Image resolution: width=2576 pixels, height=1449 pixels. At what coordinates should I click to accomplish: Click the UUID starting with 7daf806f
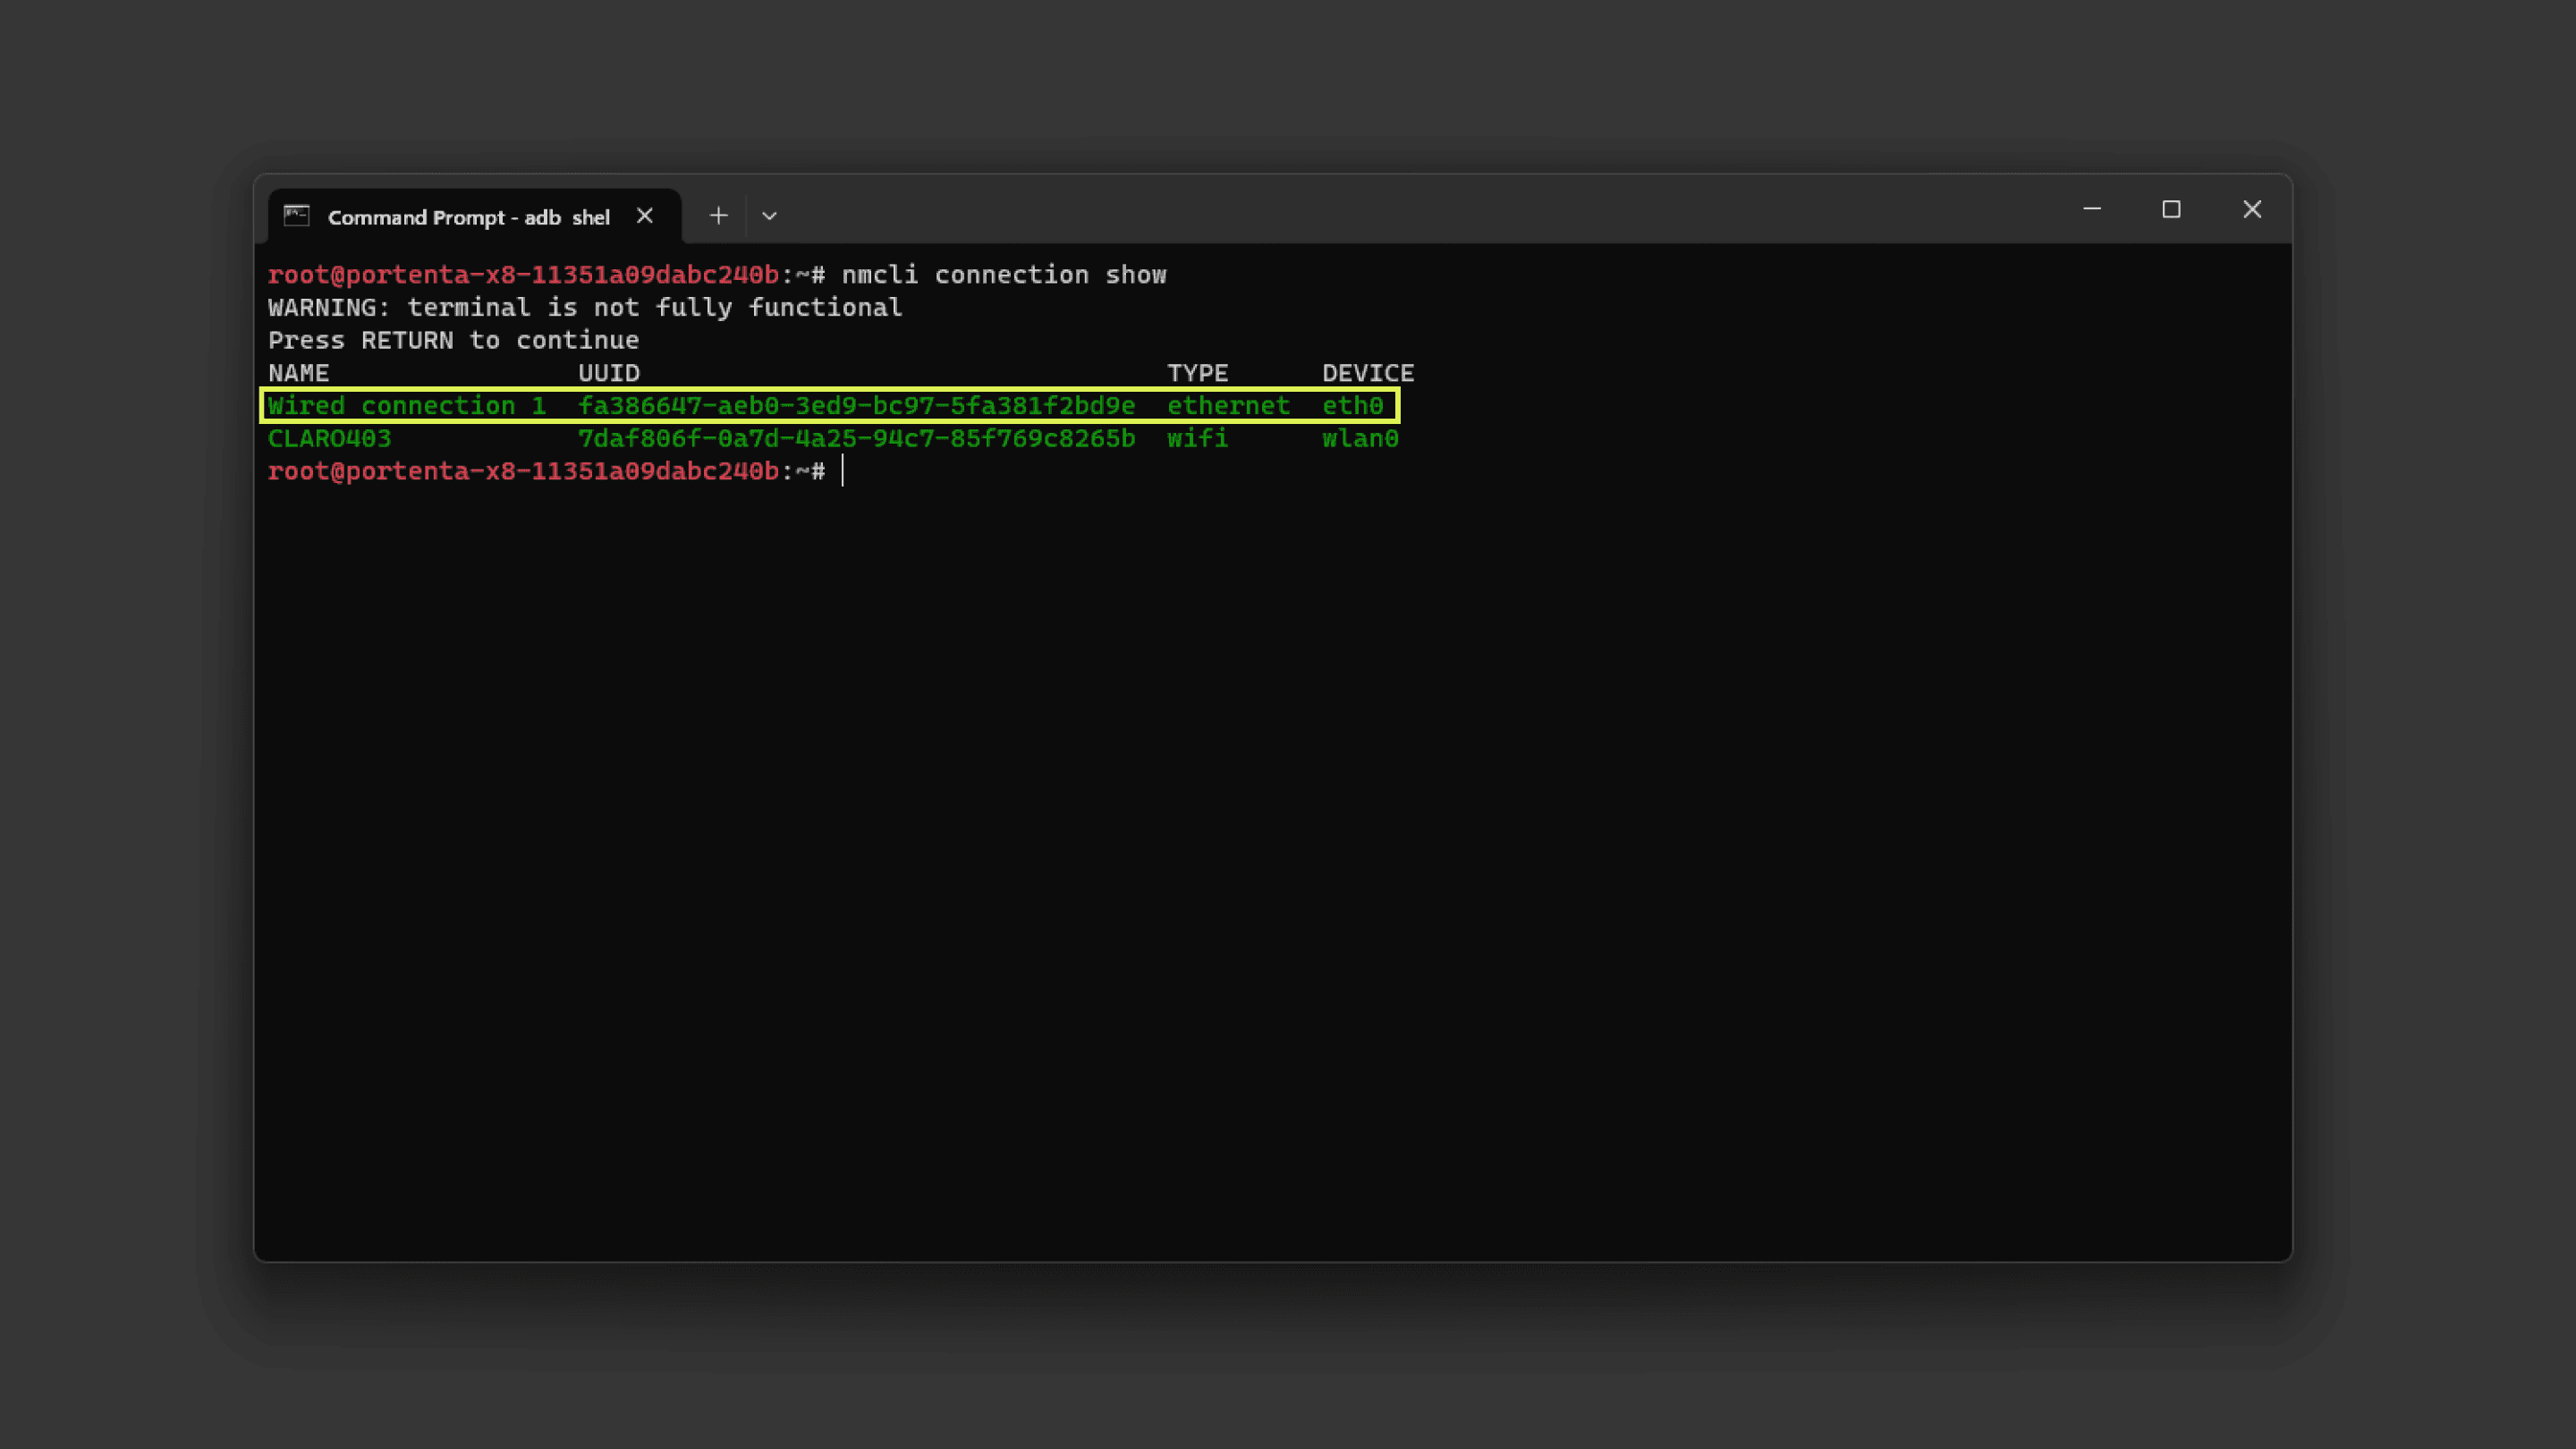(x=856, y=439)
